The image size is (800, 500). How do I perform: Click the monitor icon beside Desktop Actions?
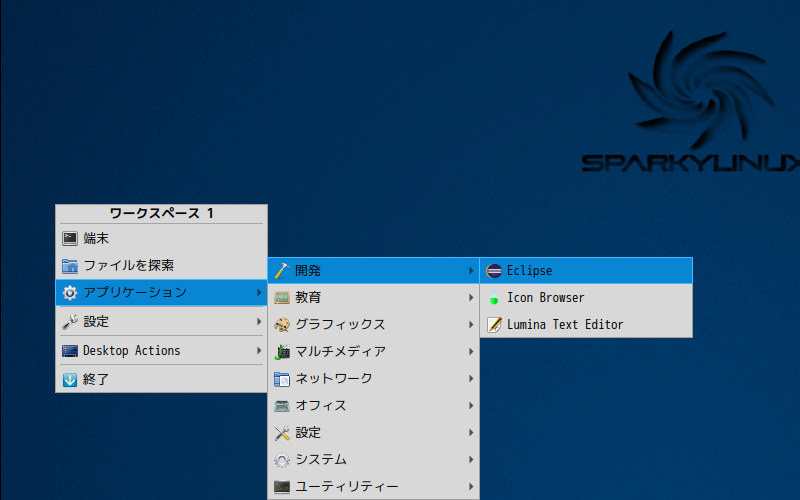(70, 351)
